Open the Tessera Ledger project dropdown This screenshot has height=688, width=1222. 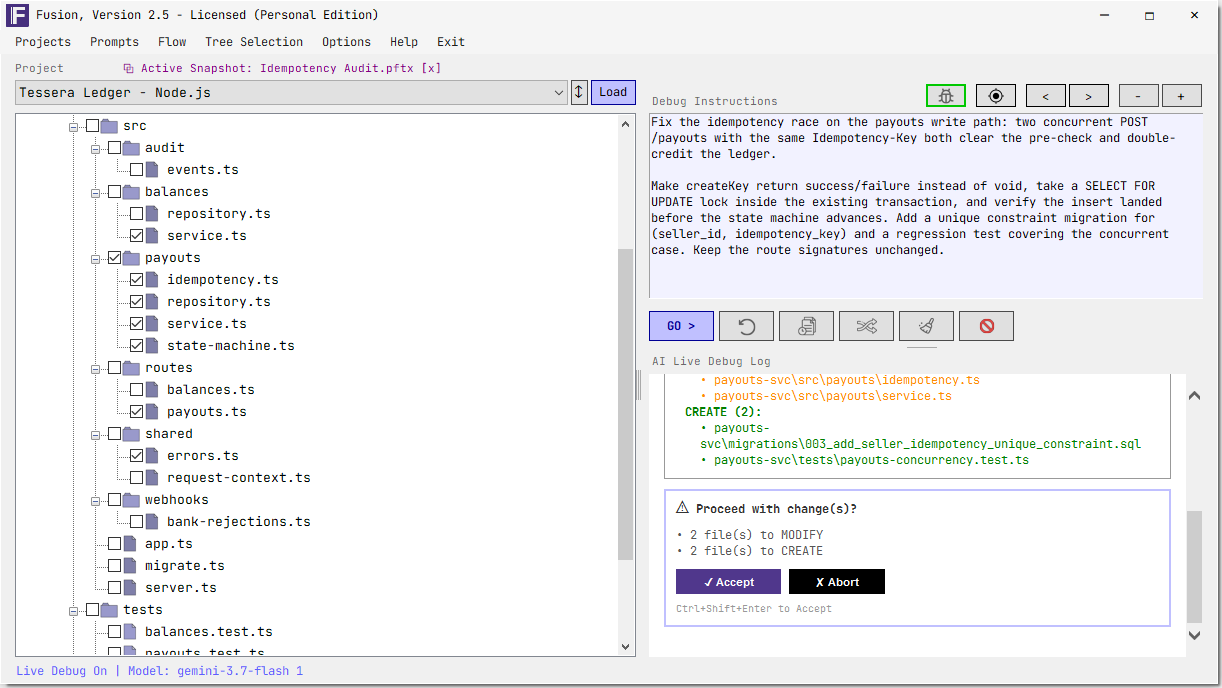click(x=292, y=93)
